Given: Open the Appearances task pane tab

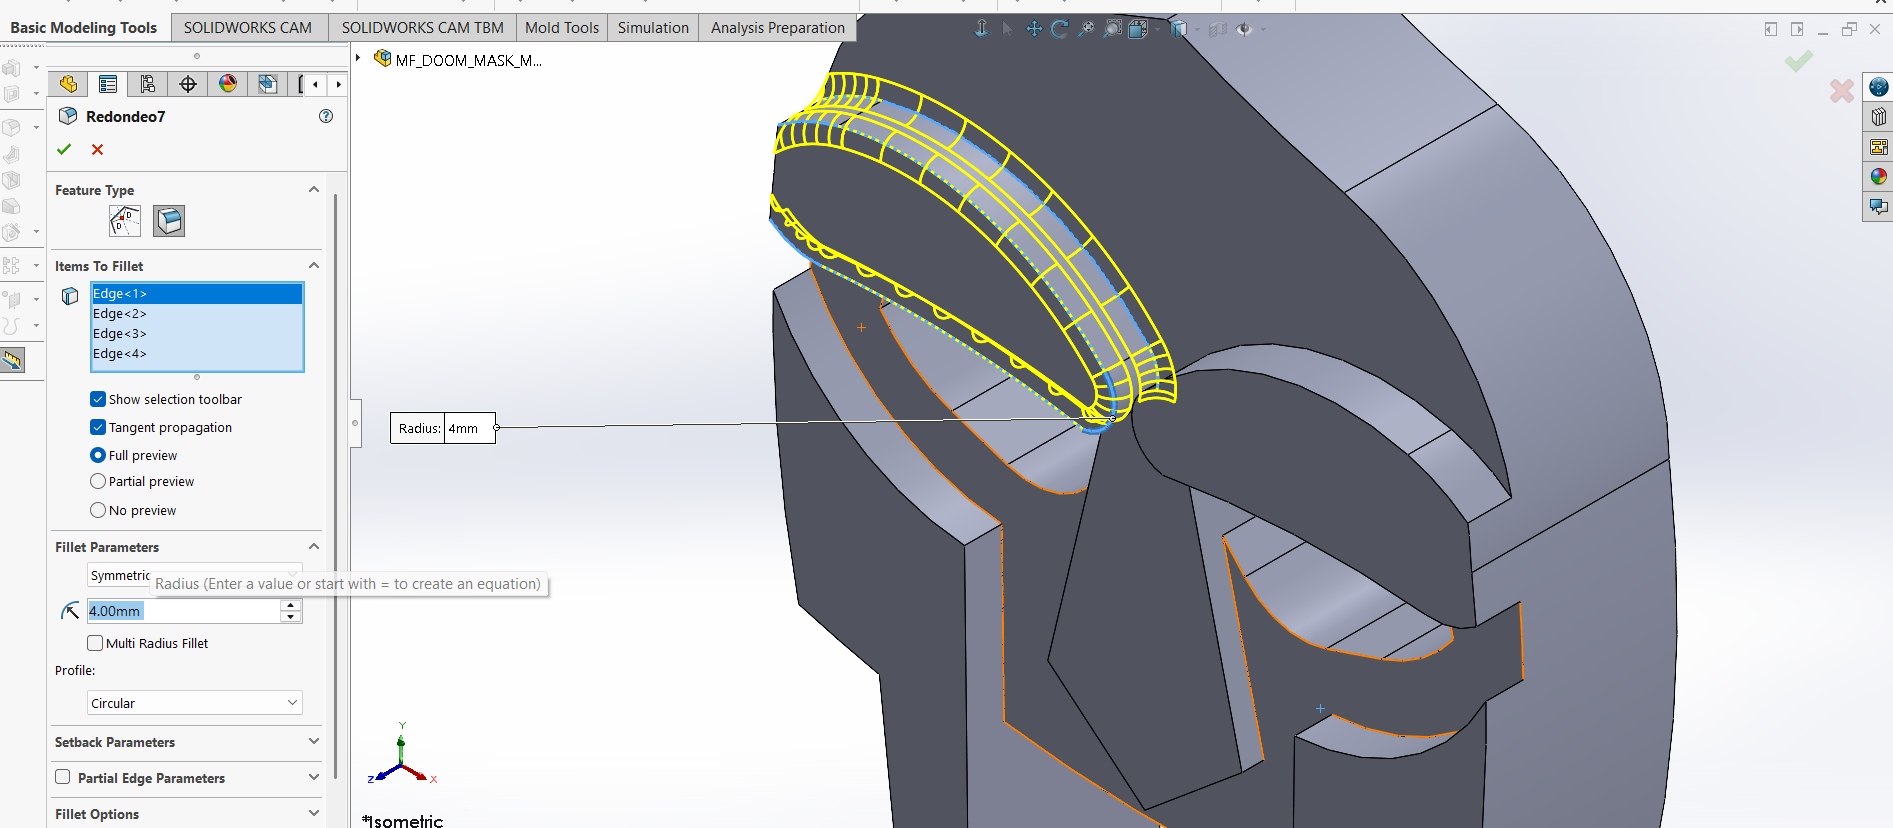Looking at the screenshot, I should point(1879,177).
